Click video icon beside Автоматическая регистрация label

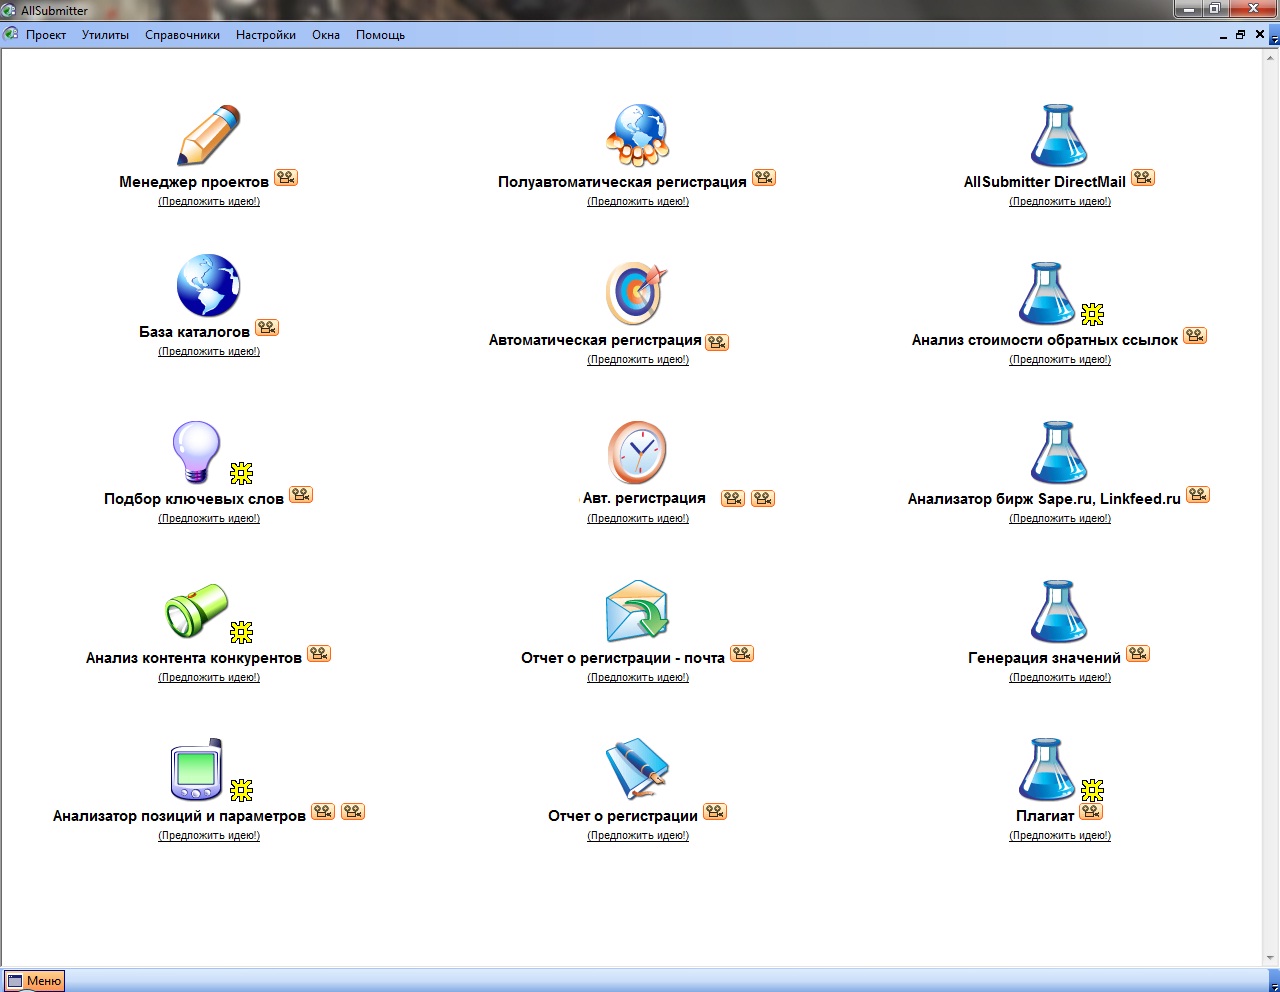pyautogui.click(x=717, y=342)
